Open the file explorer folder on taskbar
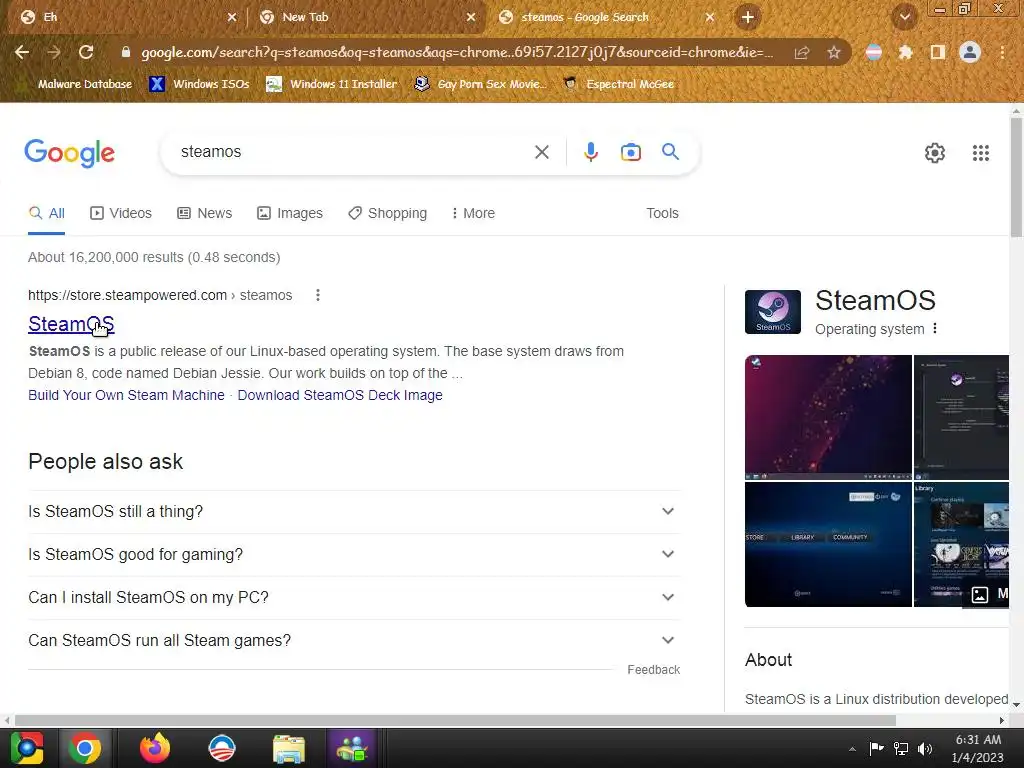This screenshot has width=1024, height=768. pyautogui.click(x=289, y=749)
